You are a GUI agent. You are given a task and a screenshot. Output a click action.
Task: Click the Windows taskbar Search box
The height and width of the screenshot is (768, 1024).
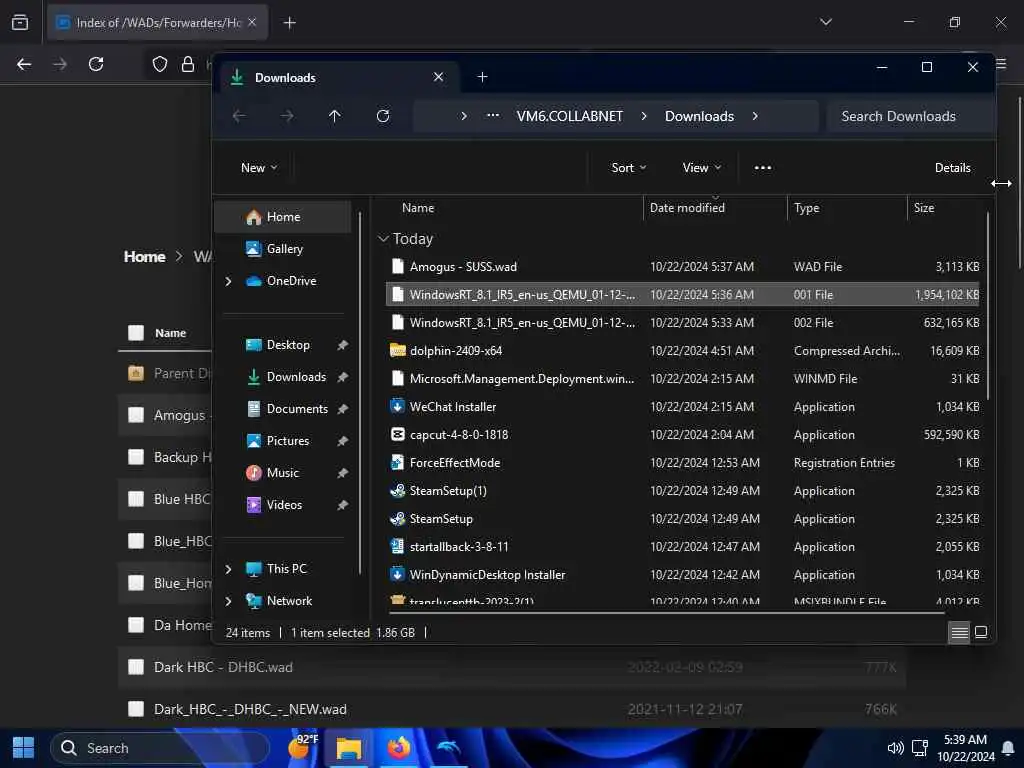pyautogui.click(x=160, y=748)
